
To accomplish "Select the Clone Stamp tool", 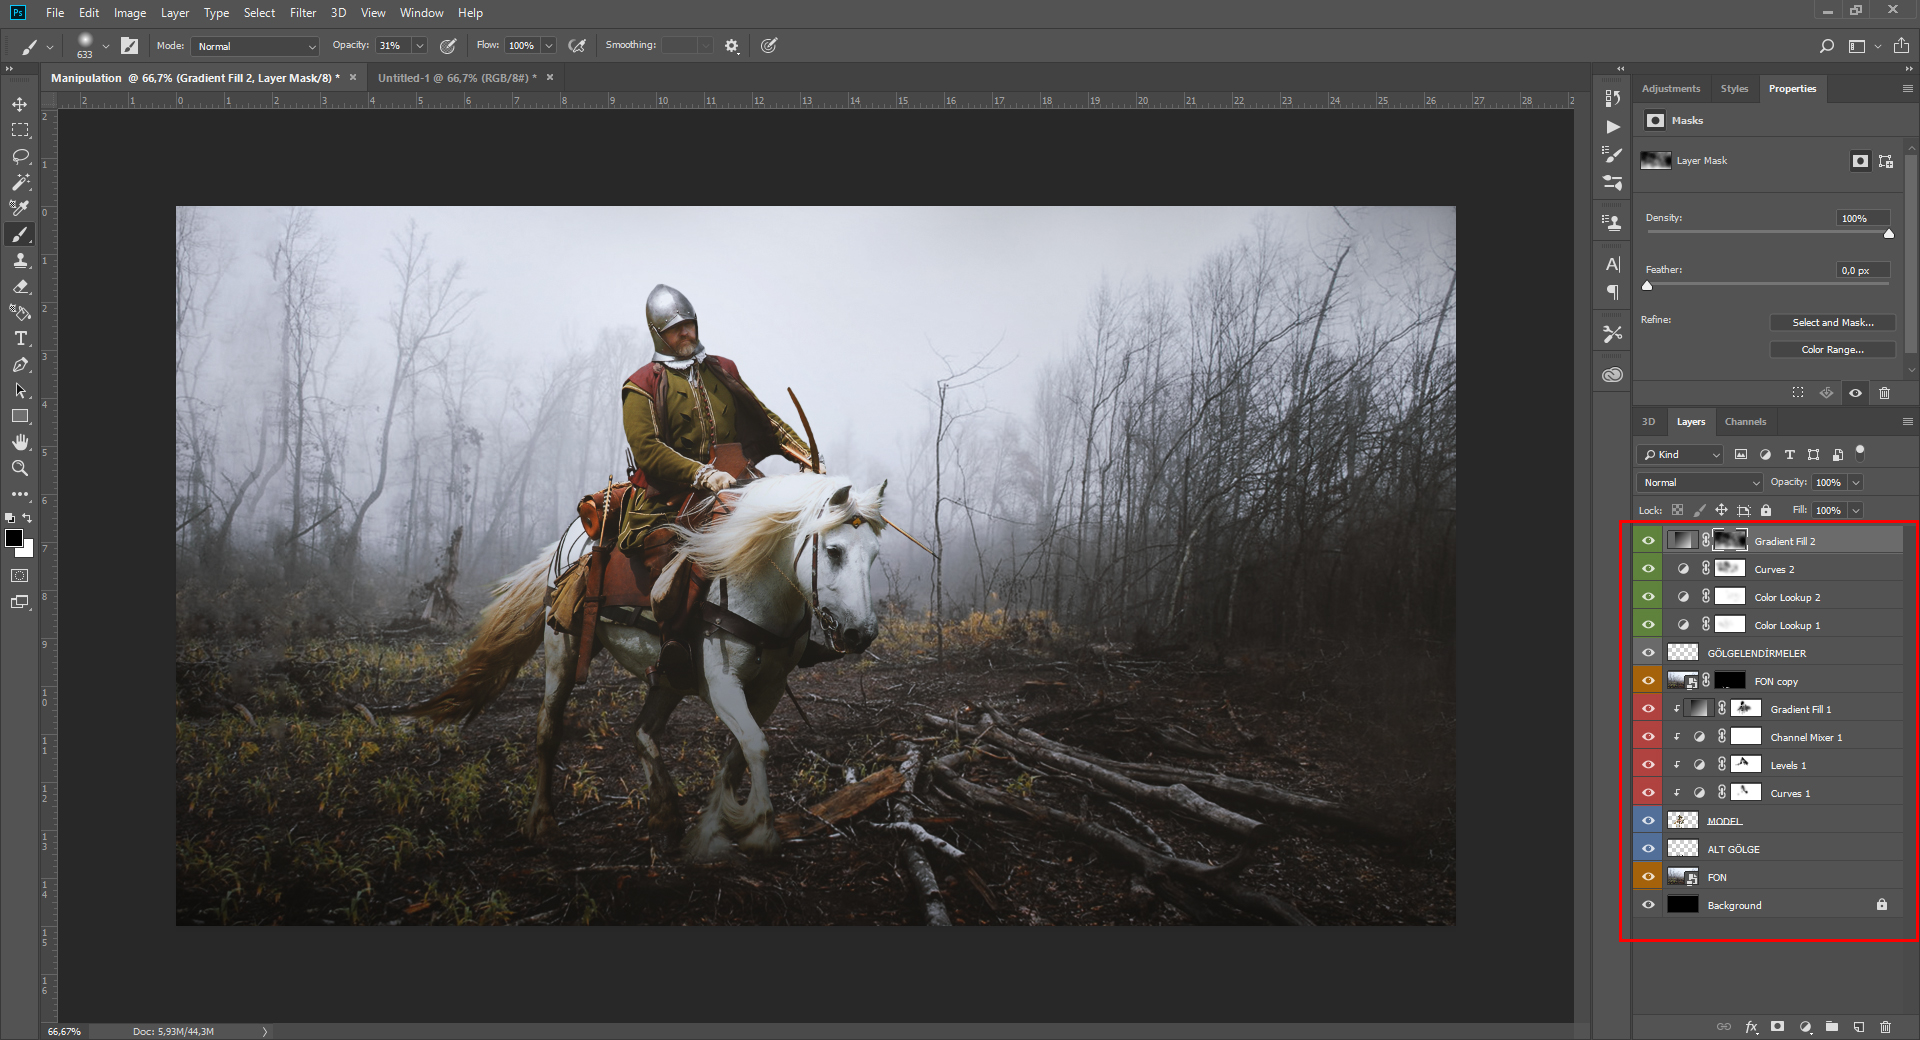I will tap(20, 260).
